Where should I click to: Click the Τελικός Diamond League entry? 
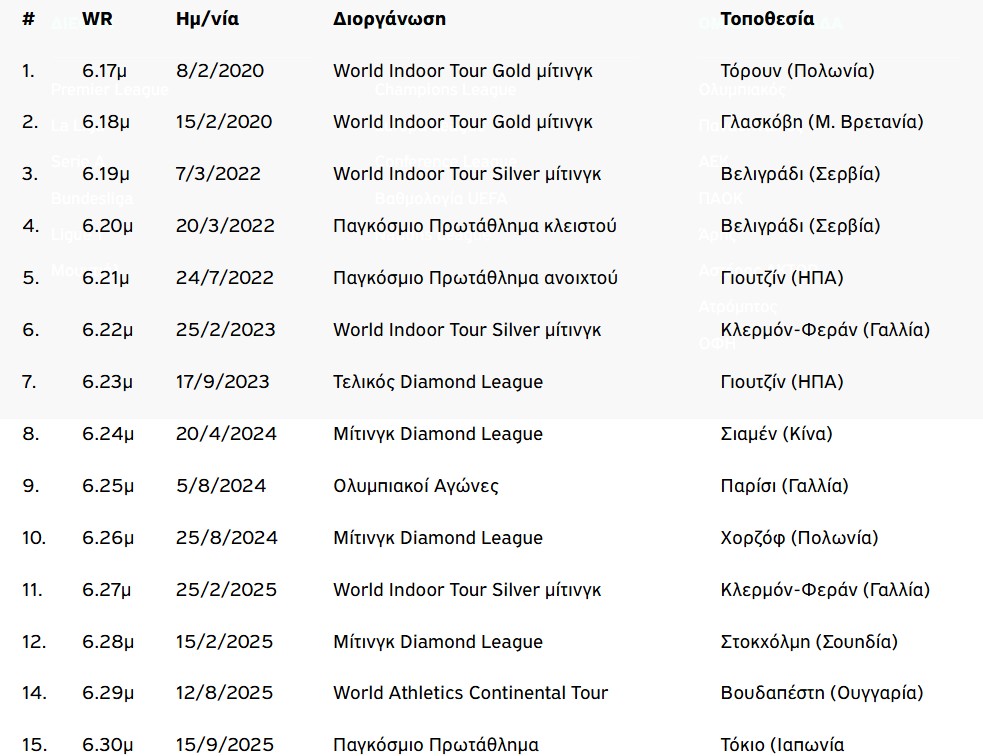coord(438,382)
